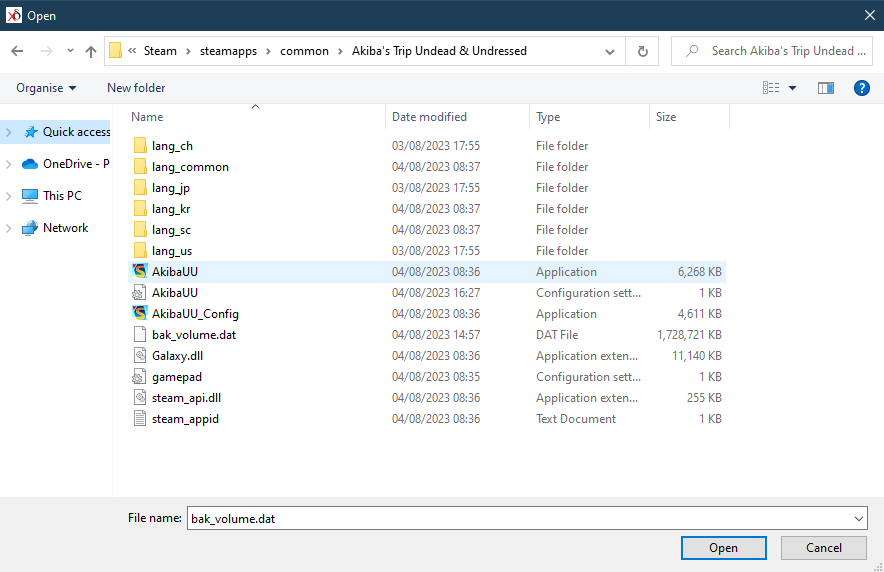Select the AkibaUU_Config file name
Viewport: 884px width, 572px height.
[195, 314]
